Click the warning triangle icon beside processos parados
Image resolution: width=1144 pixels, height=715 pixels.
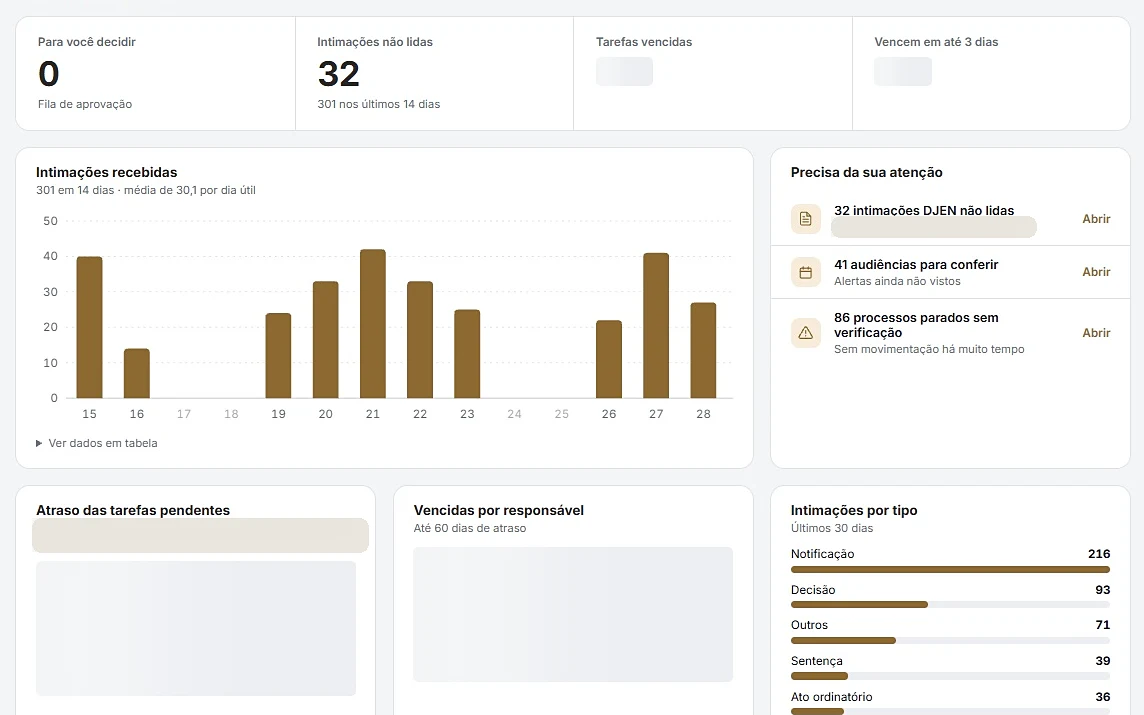(x=805, y=333)
